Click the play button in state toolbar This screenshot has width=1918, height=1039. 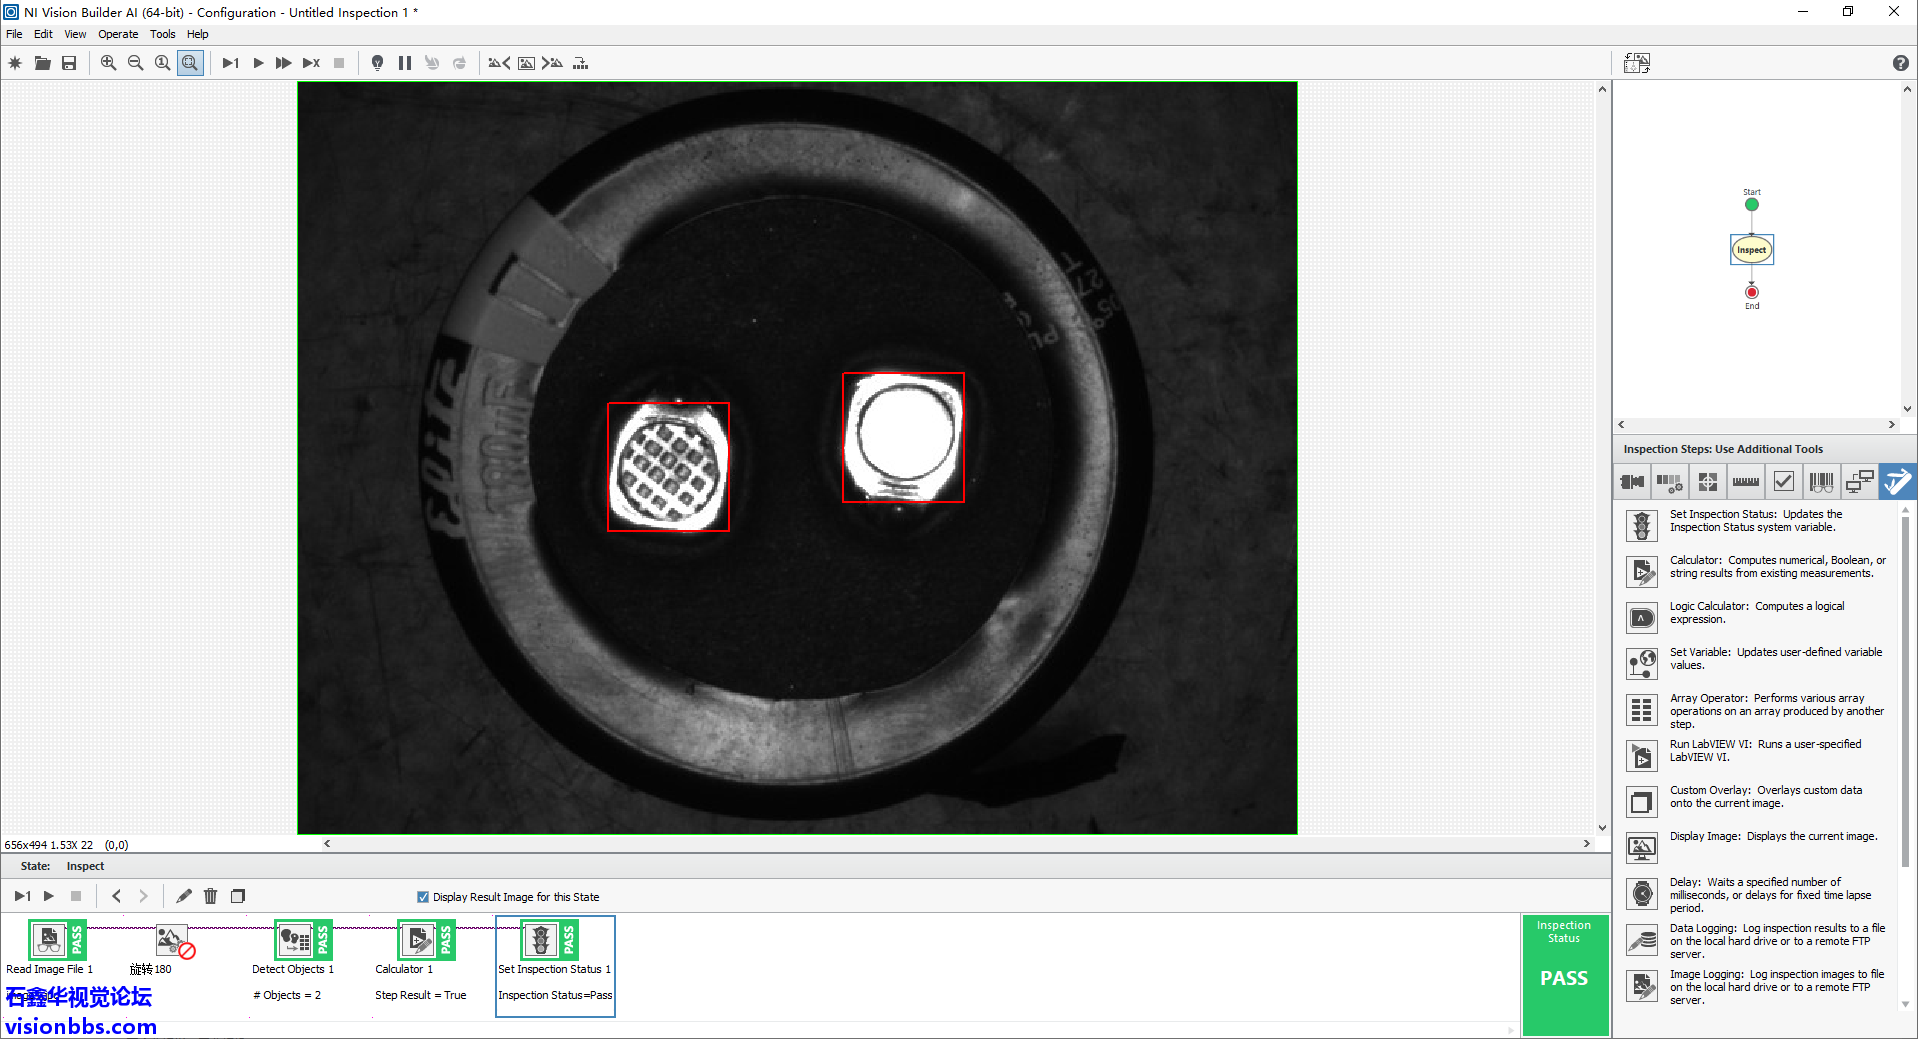[x=49, y=896]
